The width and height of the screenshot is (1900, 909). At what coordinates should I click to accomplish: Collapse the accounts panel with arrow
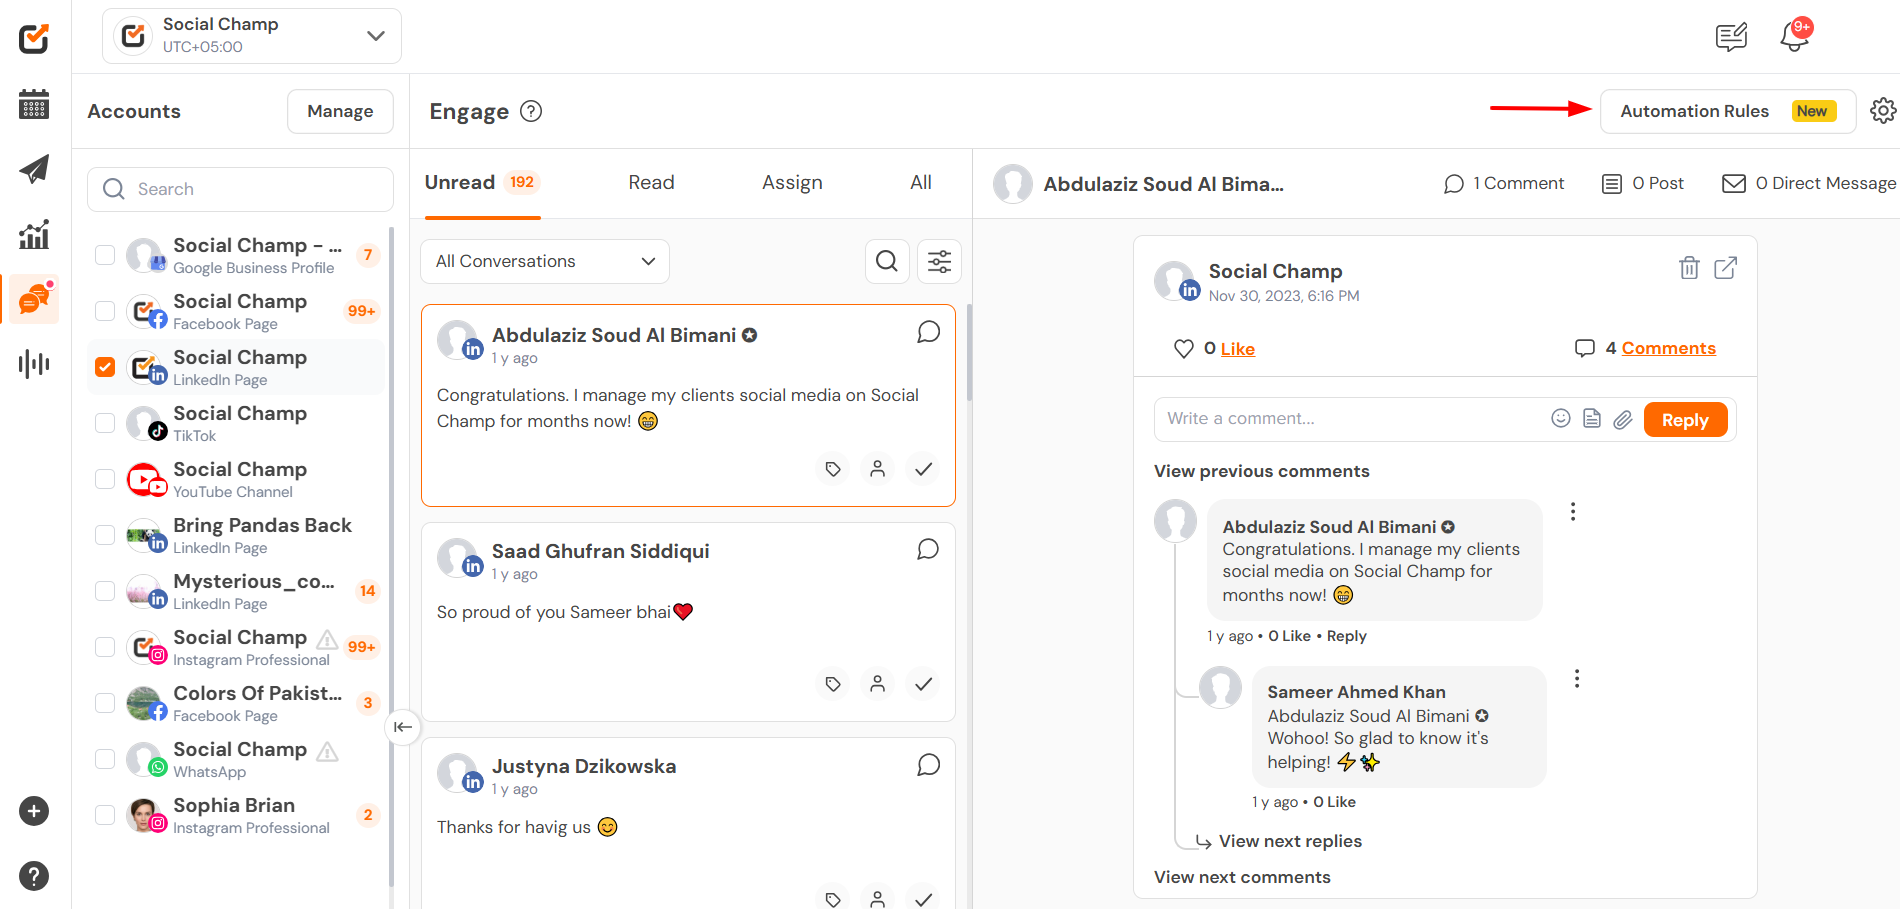[403, 727]
